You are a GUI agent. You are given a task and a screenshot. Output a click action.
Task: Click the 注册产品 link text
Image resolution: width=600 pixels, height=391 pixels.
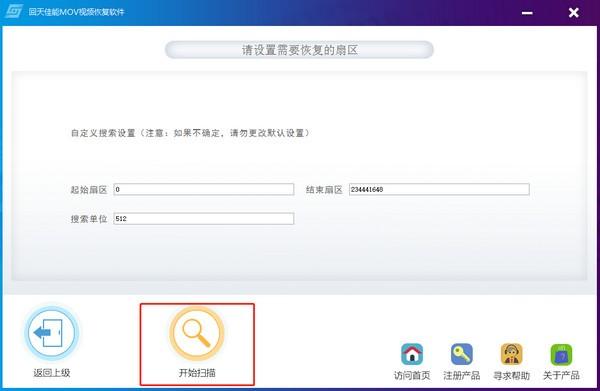click(x=462, y=376)
